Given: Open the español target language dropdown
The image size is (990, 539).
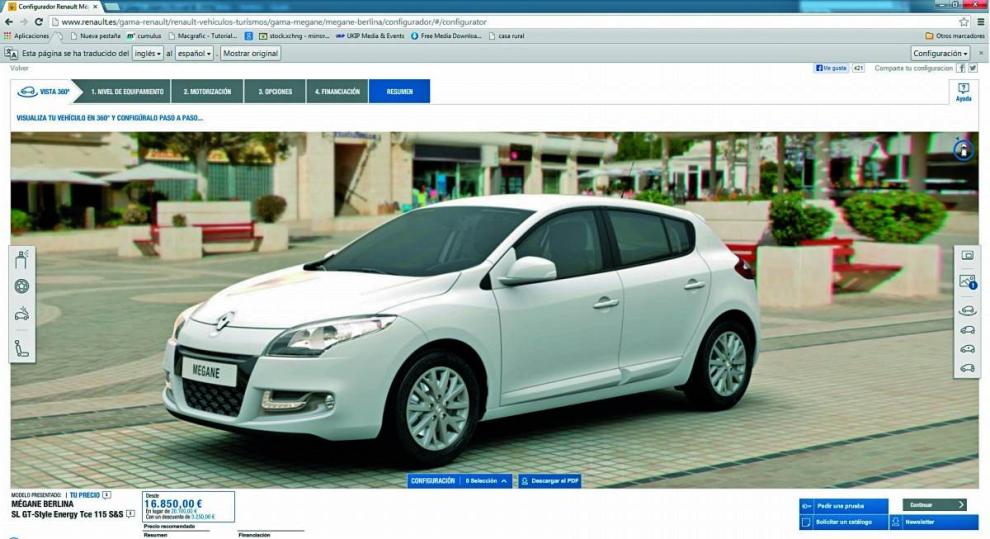Looking at the screenshot, I should 194,54.
